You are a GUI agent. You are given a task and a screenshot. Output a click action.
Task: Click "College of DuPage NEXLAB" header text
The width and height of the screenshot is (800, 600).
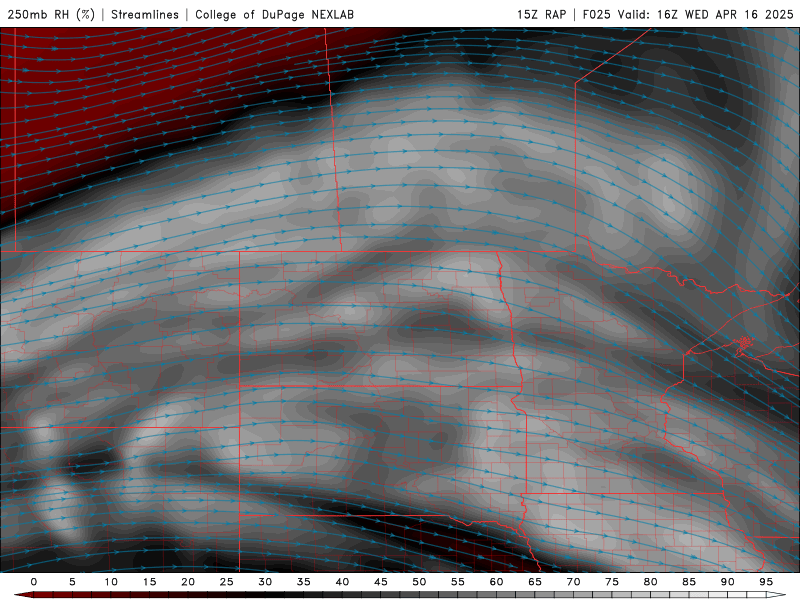(x=274, y=14)
